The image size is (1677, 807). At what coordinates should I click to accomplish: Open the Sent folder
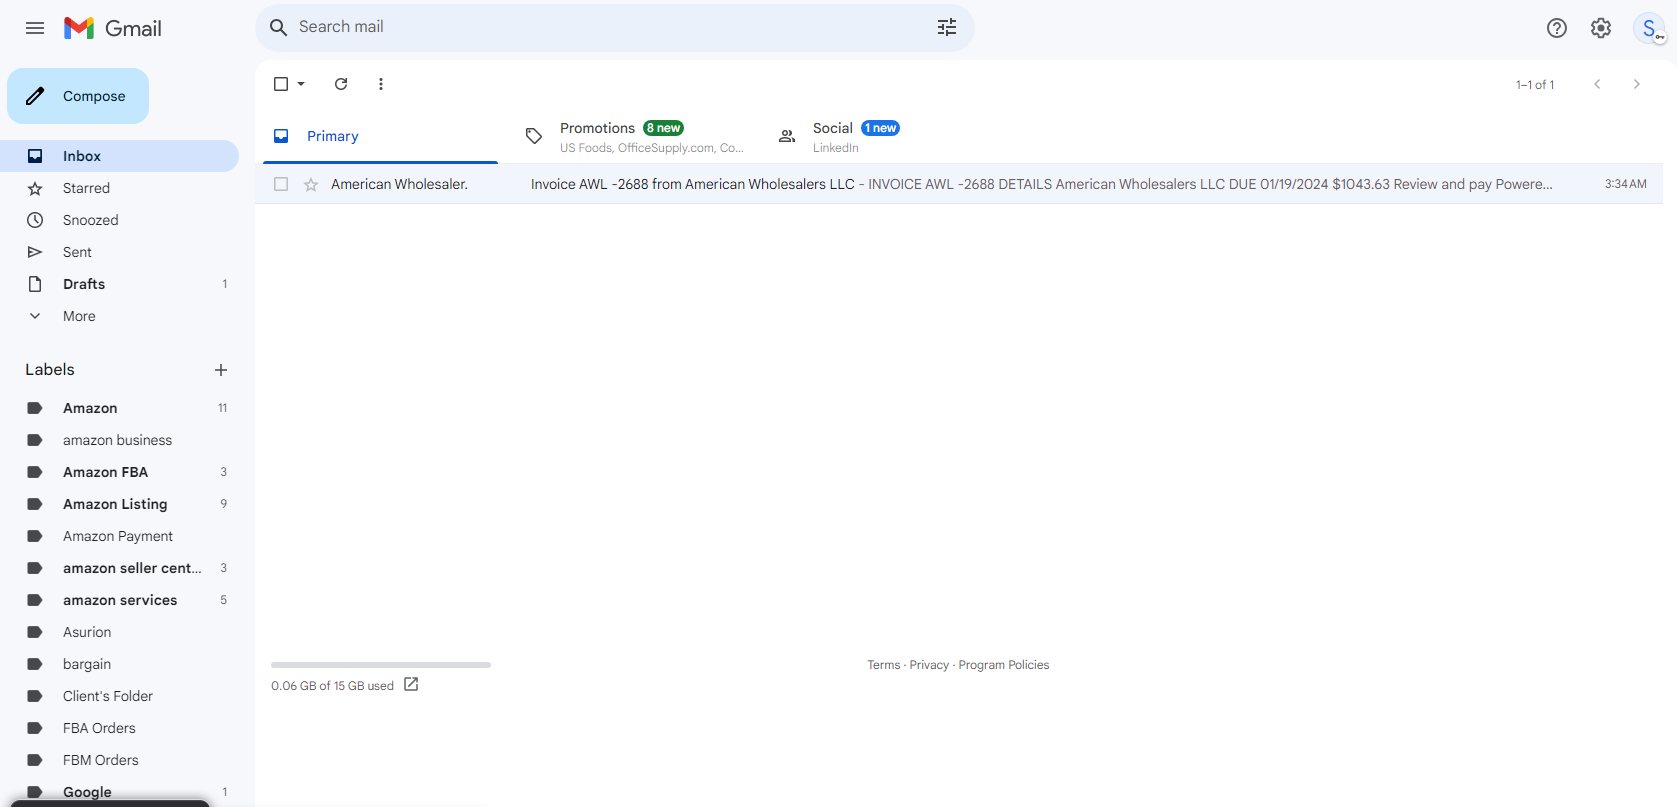119,252
